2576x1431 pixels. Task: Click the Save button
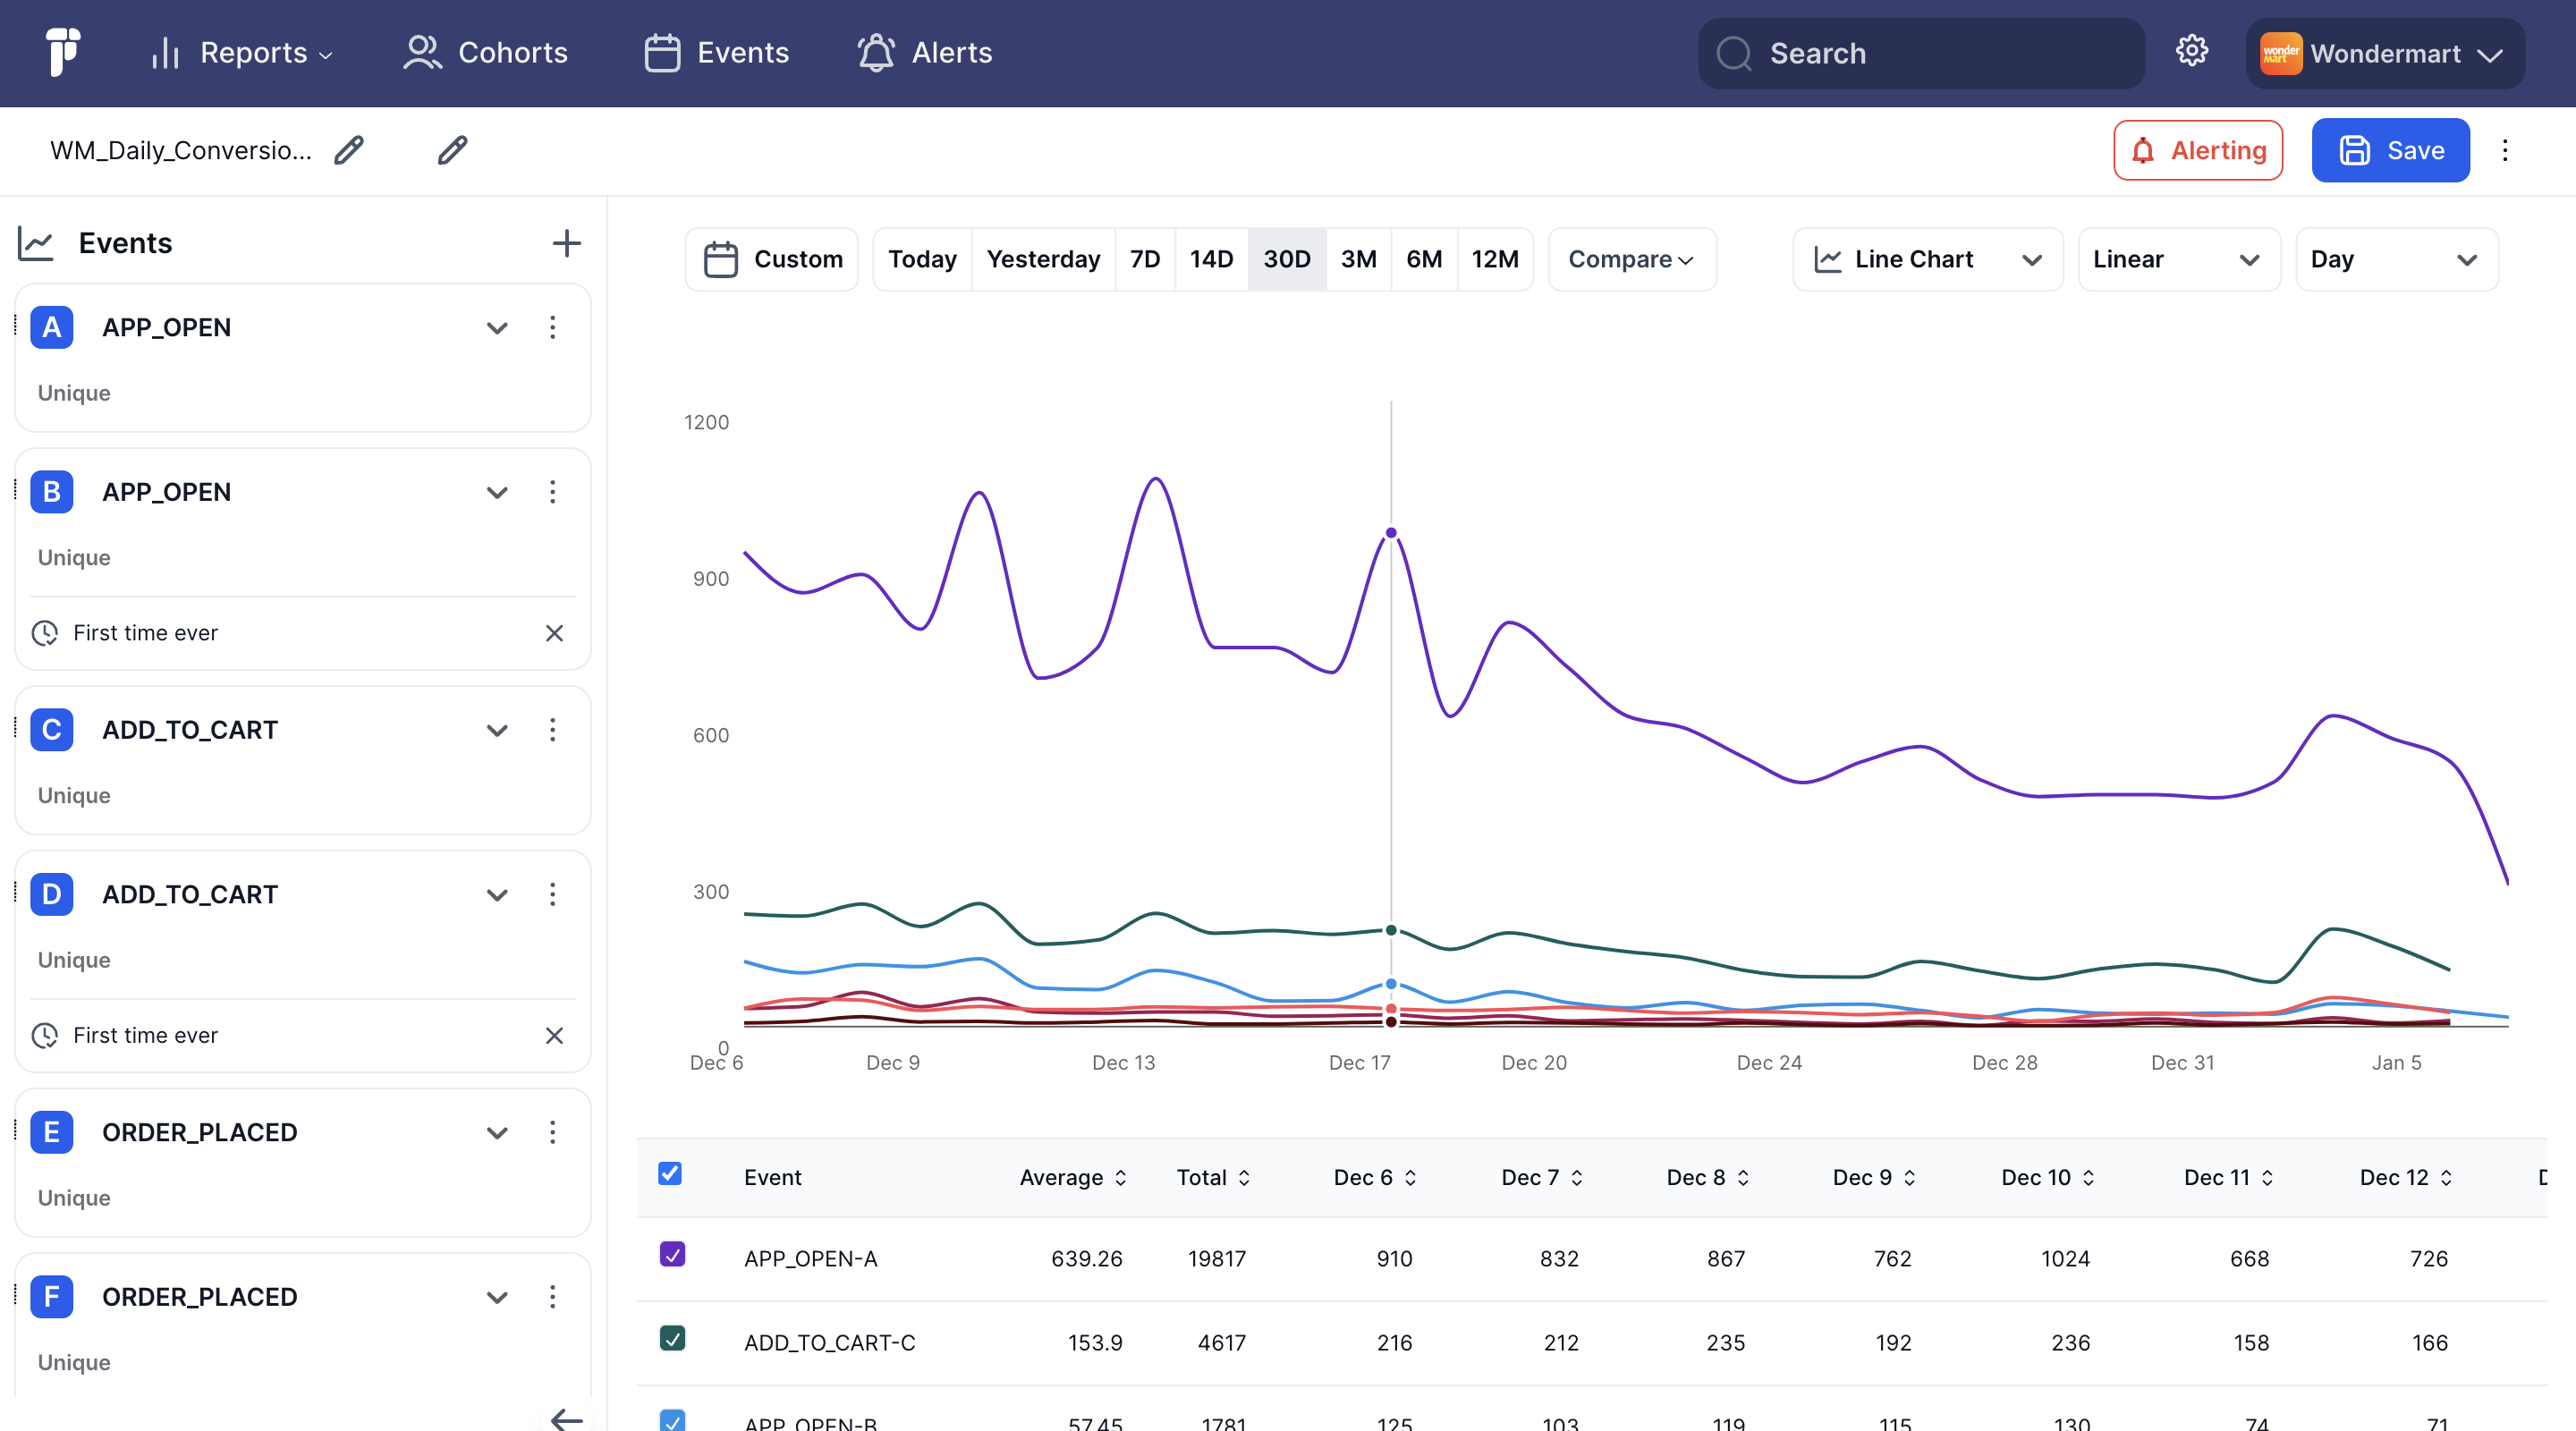tap(2389, 150)
